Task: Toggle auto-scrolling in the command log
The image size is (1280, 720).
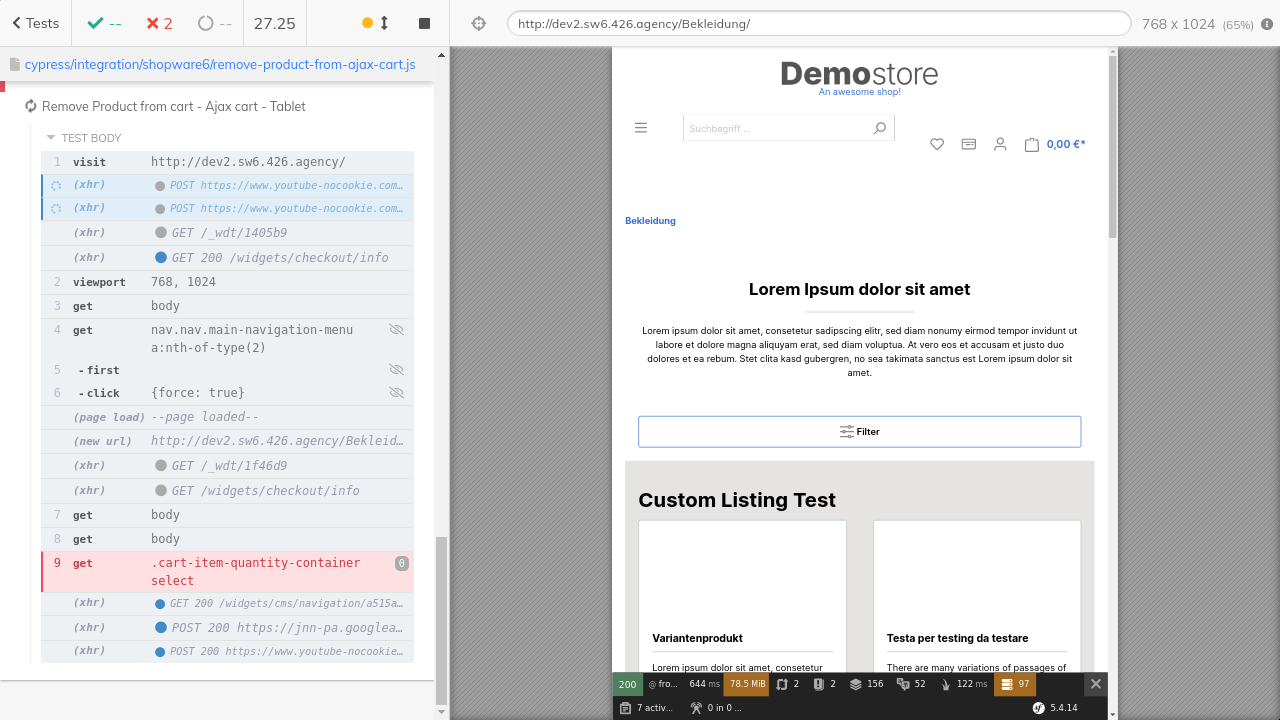Action: 376,23
